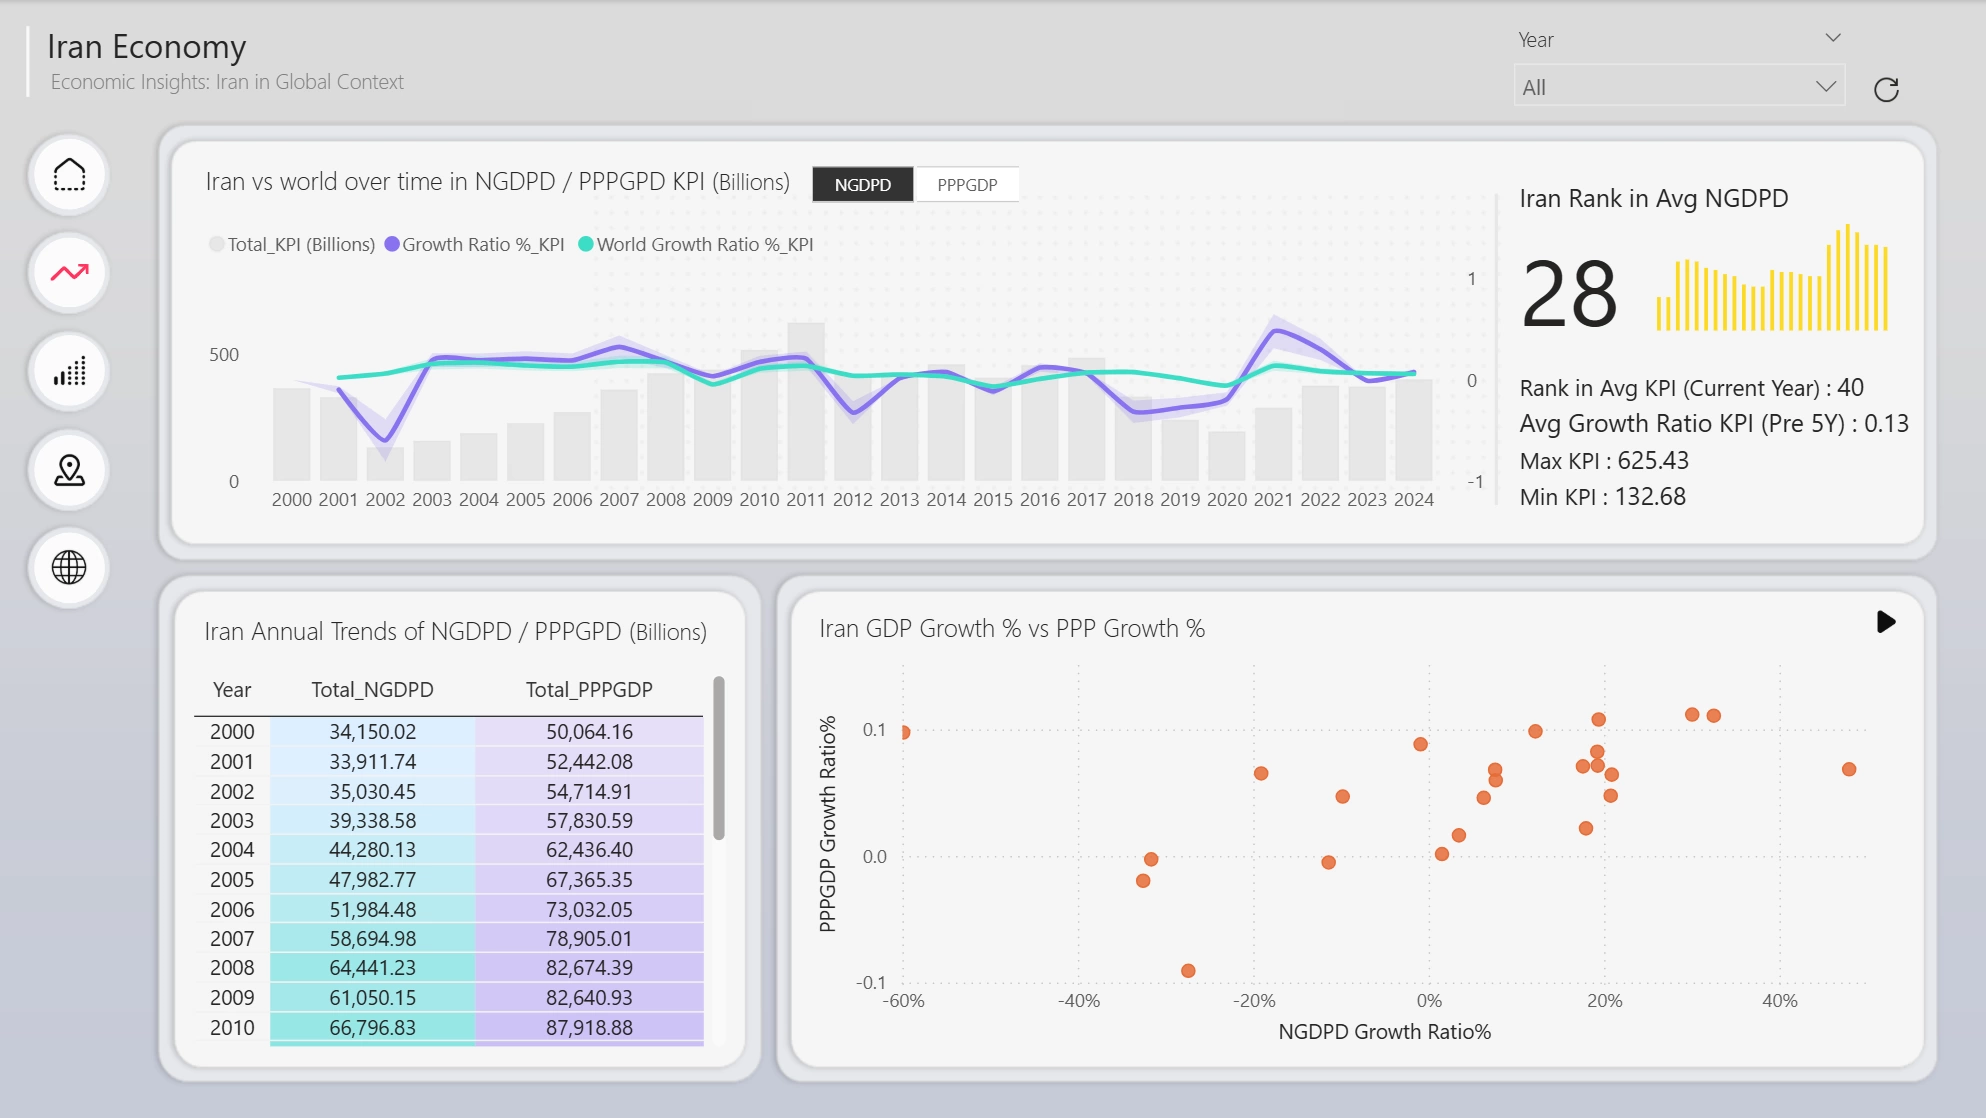Open the bar chart navigation icon

click(69, 372)
